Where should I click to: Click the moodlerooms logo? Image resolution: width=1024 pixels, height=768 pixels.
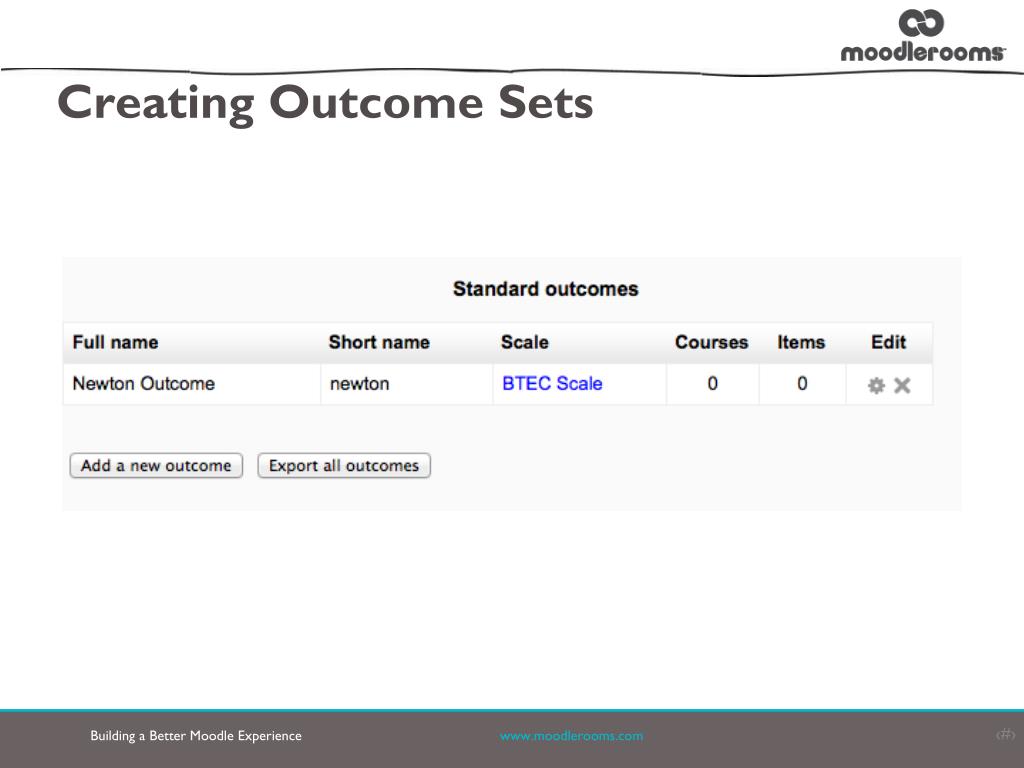[x=922, y=35]
